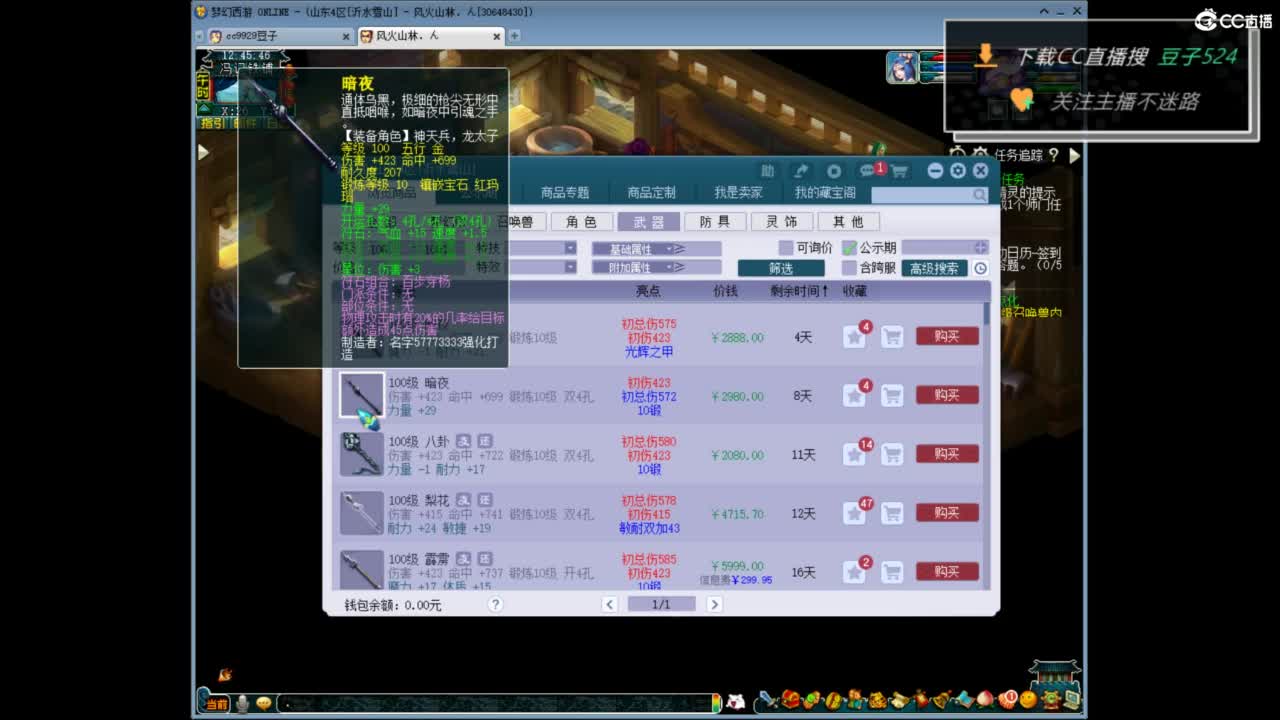Buy the 梨花 weapon
This screenshot has width=1280, height=720.
(947, 513)
